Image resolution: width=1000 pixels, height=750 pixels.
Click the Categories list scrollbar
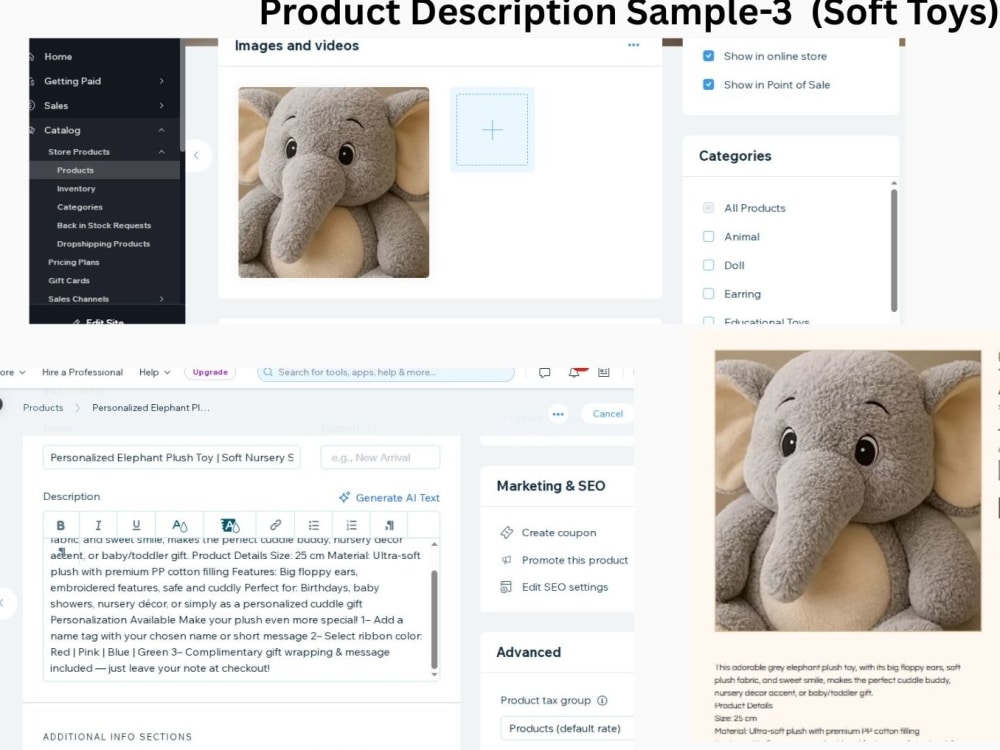[x=893, y=250]
